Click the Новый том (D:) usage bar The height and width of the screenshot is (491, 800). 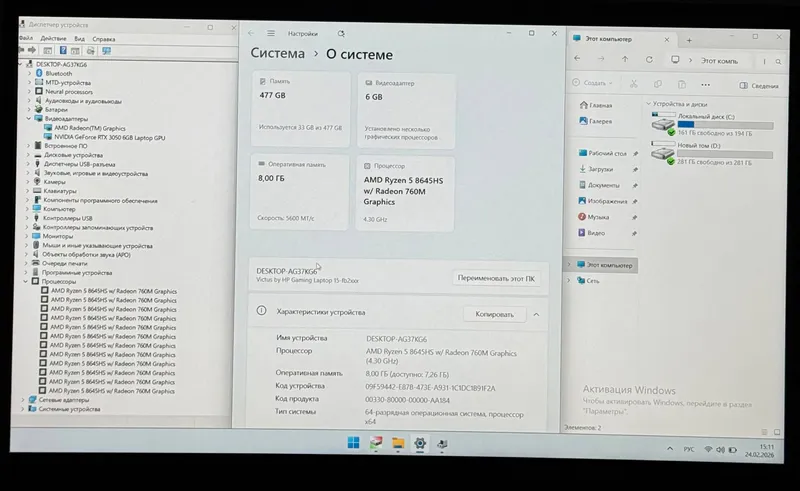click(x=724, y=154)
